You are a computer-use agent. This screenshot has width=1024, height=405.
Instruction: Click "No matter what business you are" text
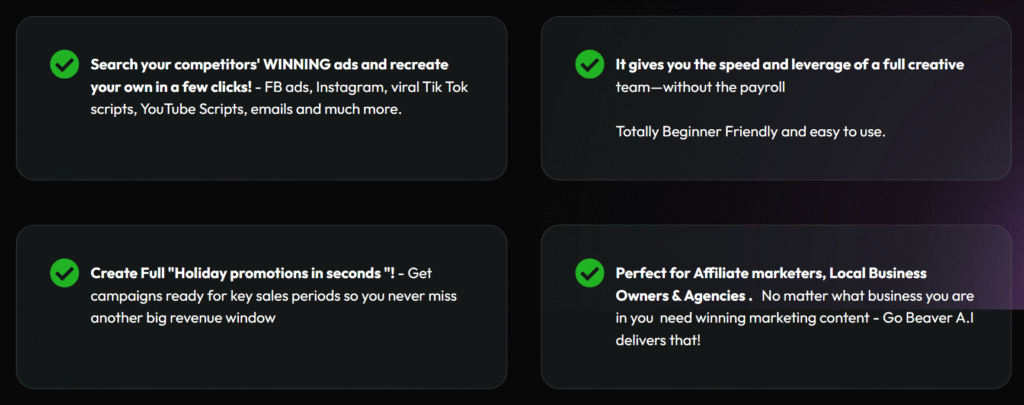pos(867,296)
